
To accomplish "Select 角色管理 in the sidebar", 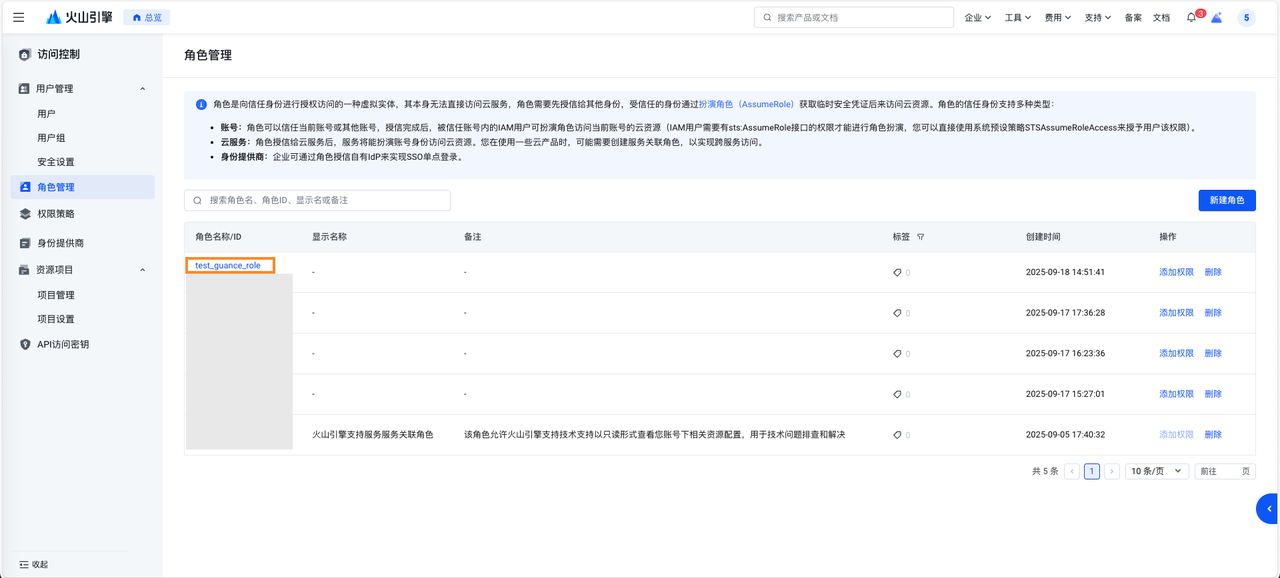I will 83,187.
